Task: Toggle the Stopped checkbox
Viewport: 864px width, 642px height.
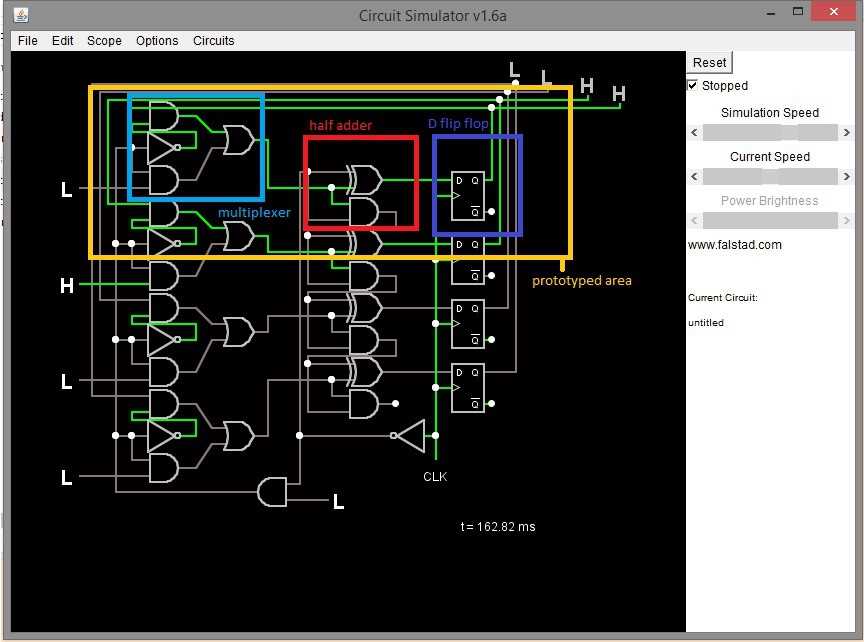Action: coord(693,85)
